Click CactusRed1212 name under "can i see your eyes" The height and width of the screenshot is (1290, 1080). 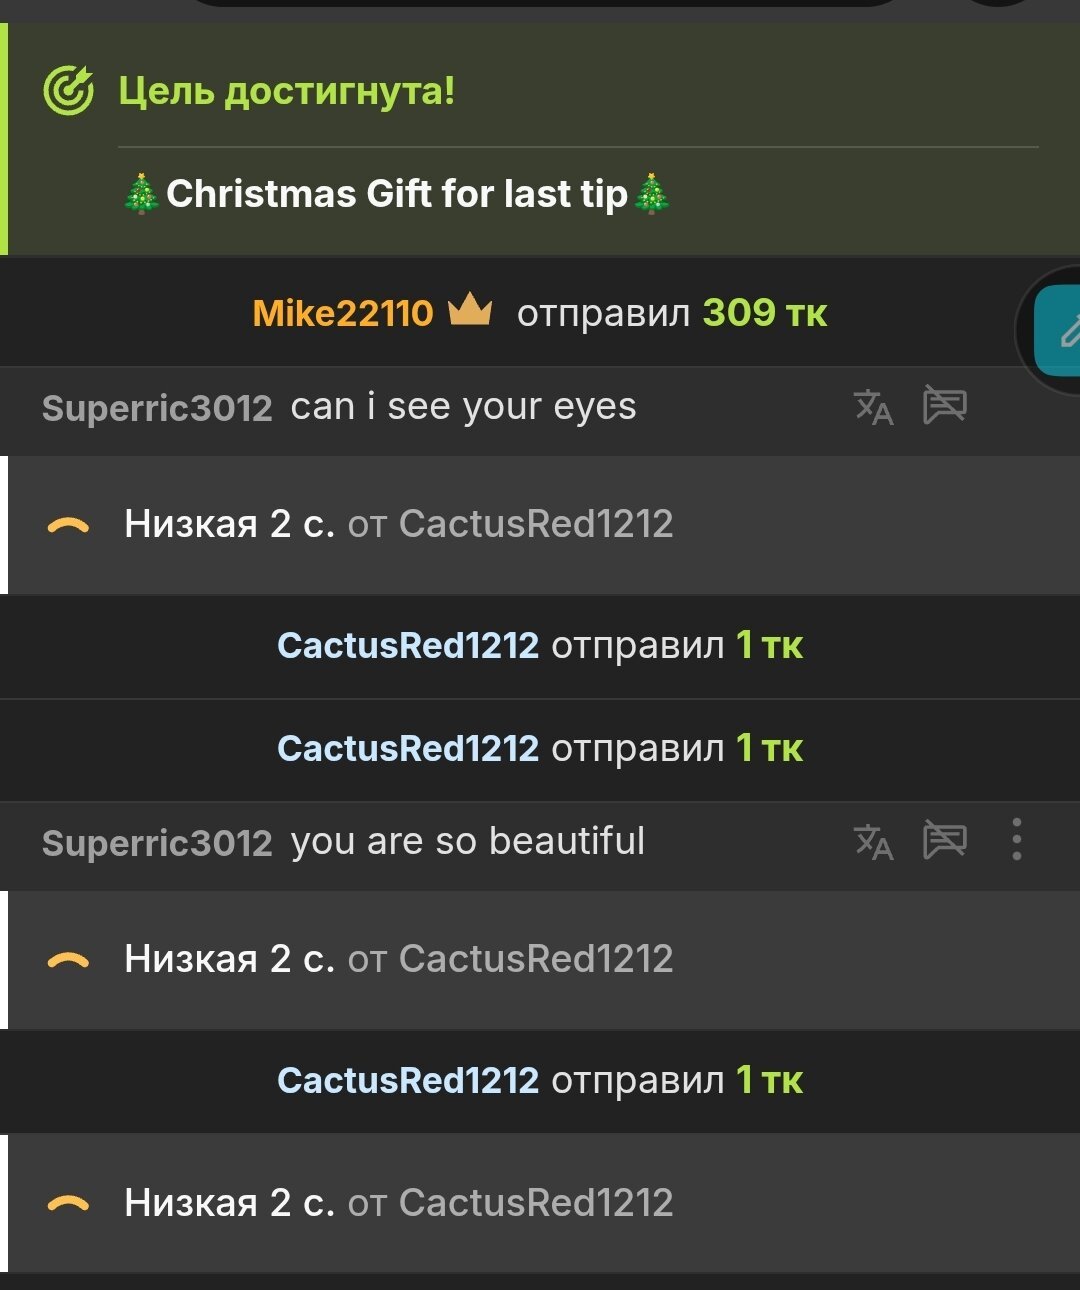click(x=536, y=524)
